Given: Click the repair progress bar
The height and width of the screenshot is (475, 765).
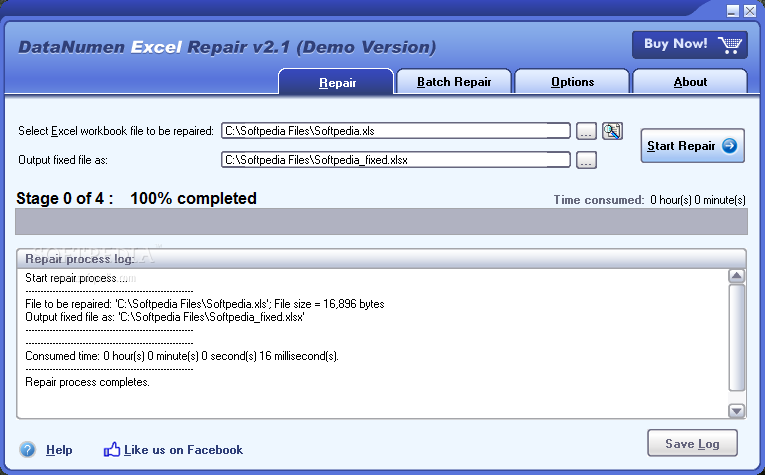Looking at the screenshot, I should click(x=382, y=221).
